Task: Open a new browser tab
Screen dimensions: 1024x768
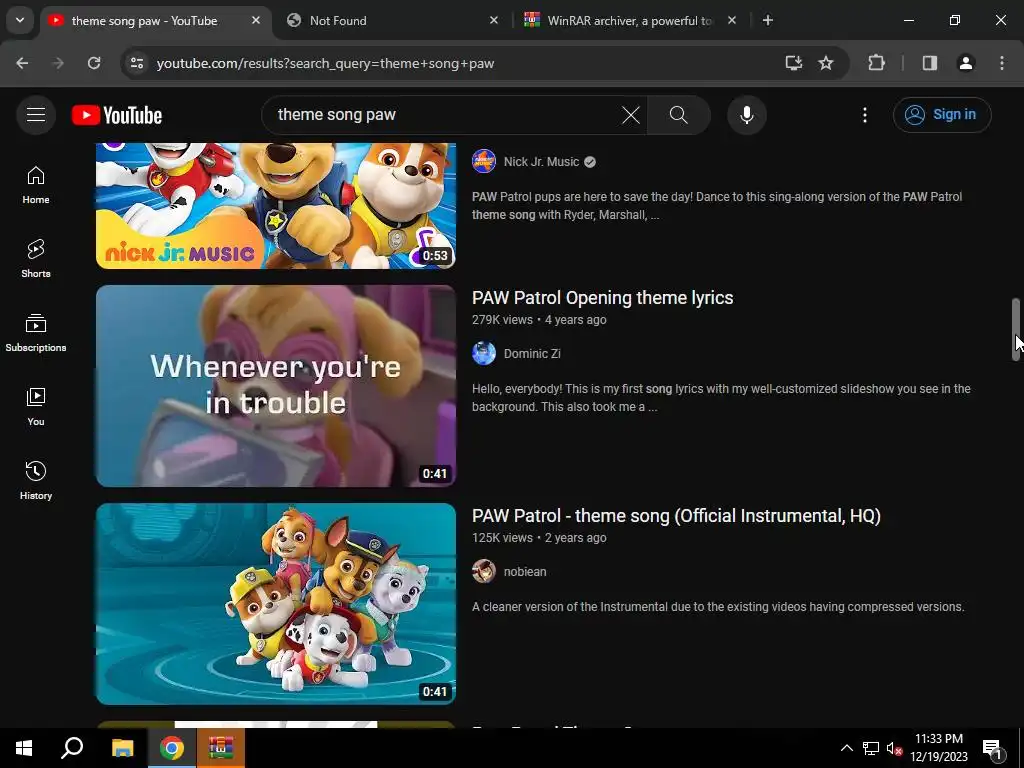Action: tap(768, 20)
